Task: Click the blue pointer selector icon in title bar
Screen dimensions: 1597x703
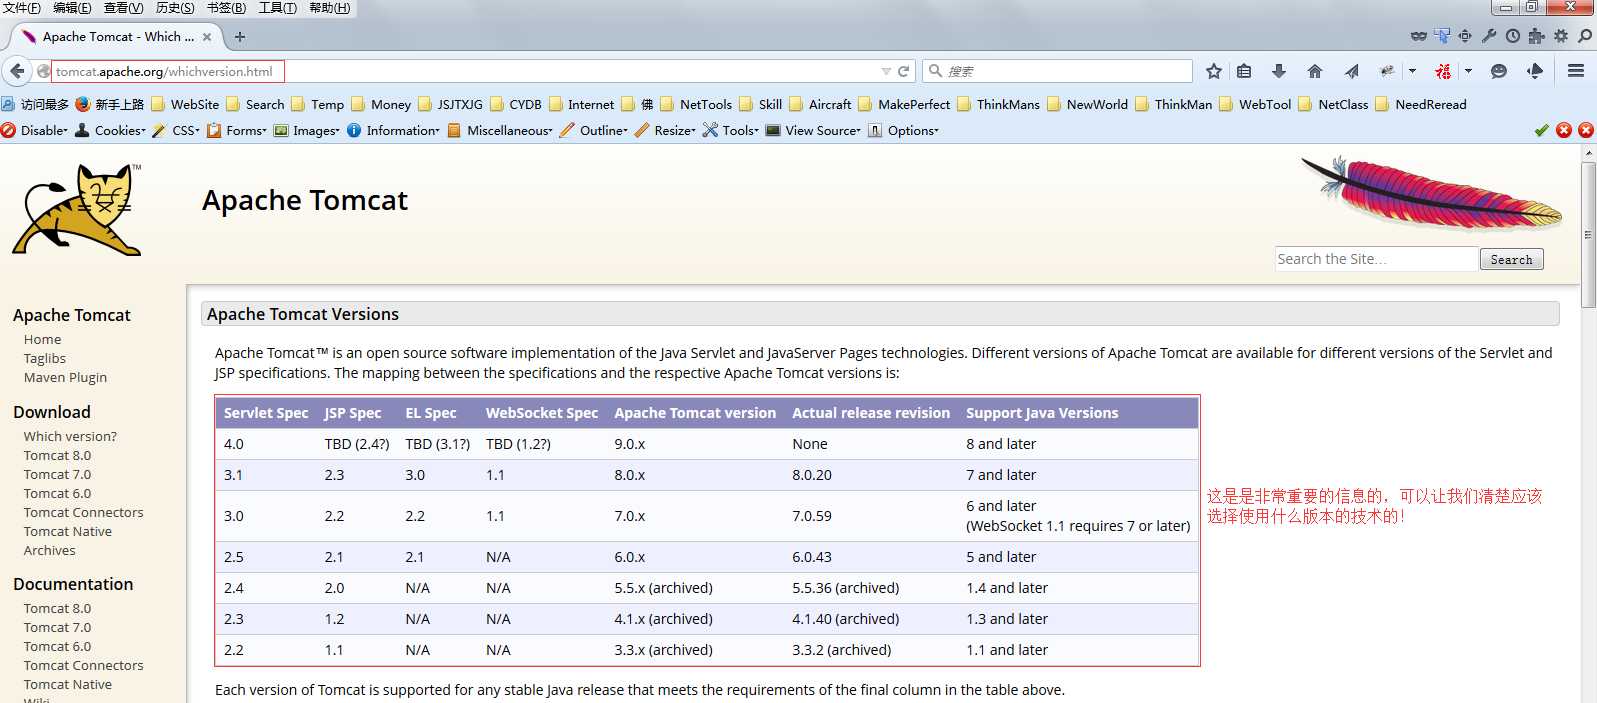Action: [x=1442, y=36]
